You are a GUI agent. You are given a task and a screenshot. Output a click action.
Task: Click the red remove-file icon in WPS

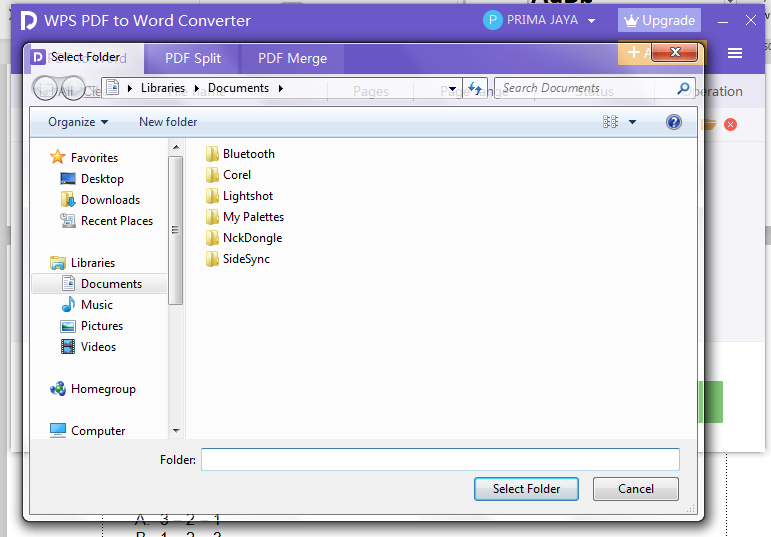point(730,124)
